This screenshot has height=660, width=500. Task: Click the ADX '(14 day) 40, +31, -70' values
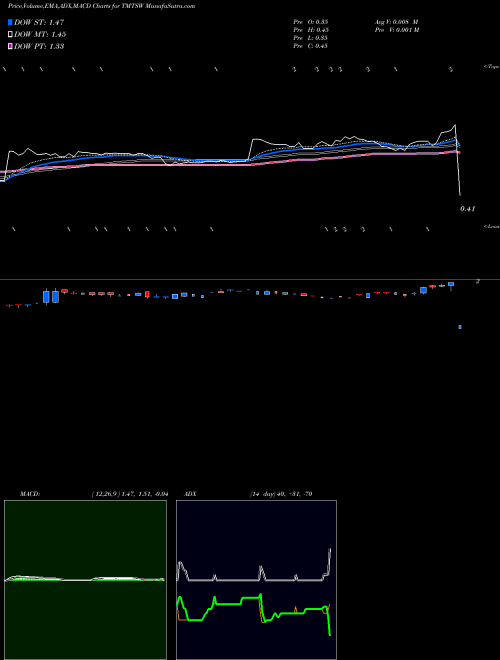[281, 494]
